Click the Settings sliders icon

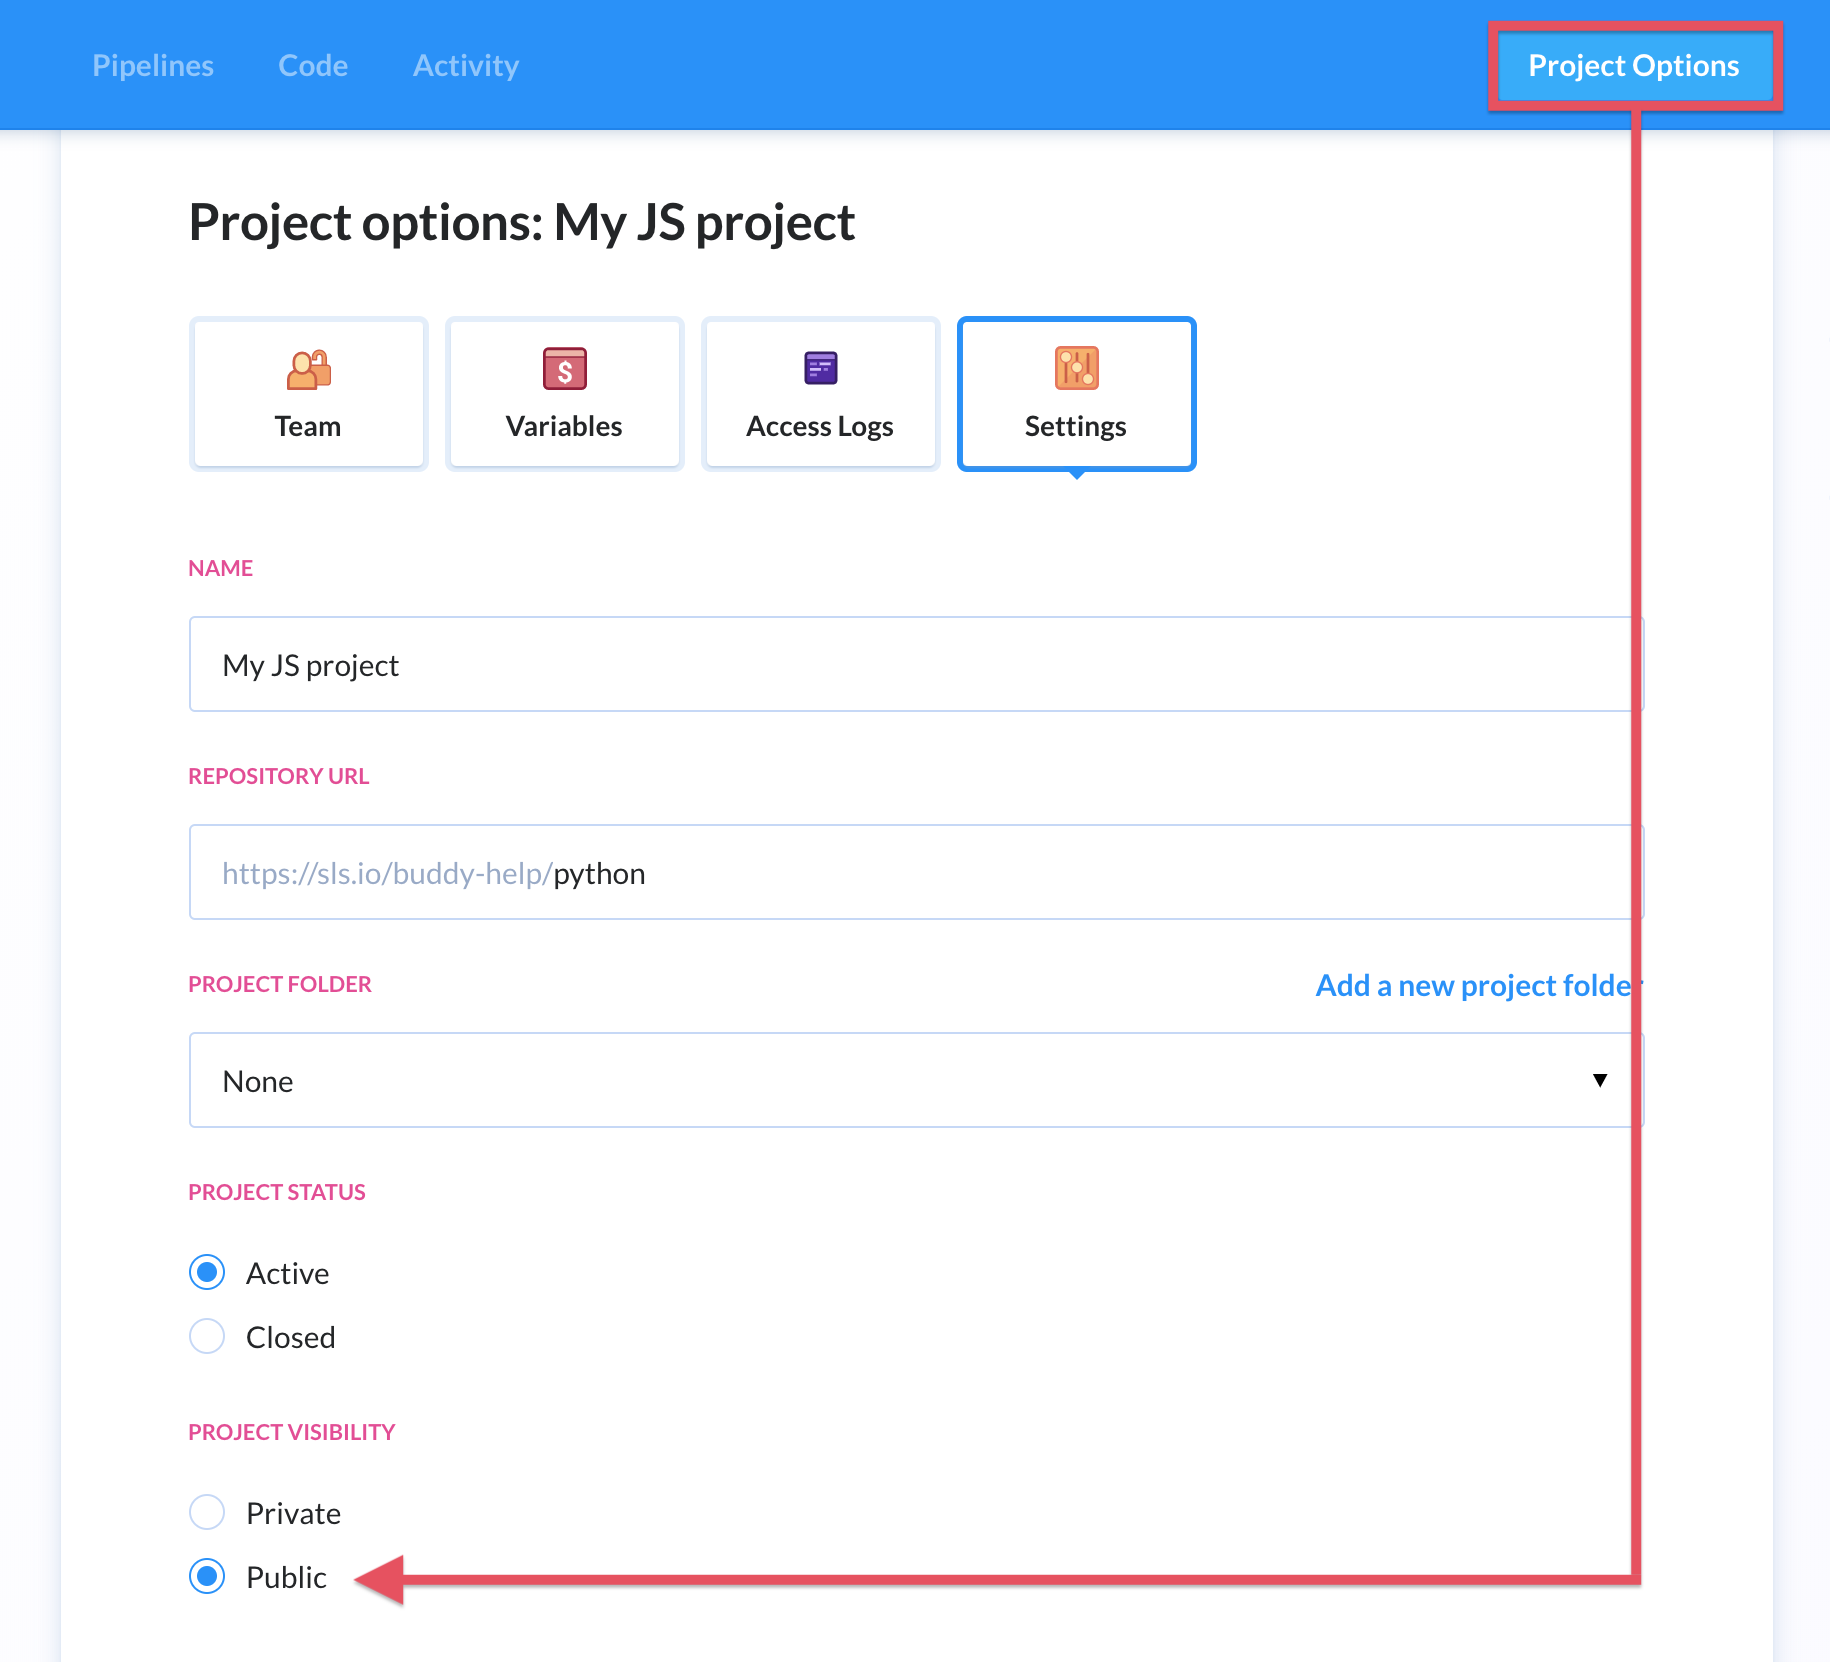click(x=1076, y=368)
